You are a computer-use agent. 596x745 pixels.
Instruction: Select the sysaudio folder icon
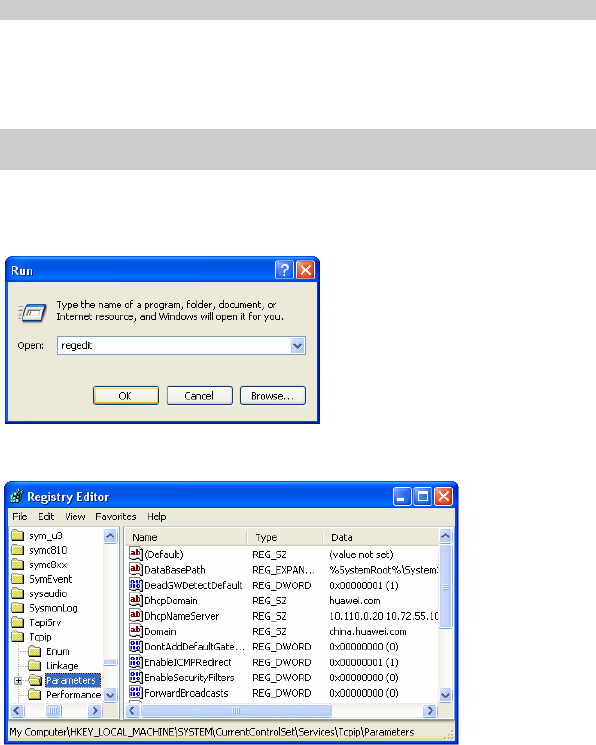pyautogui.click(x=18, y=593)
